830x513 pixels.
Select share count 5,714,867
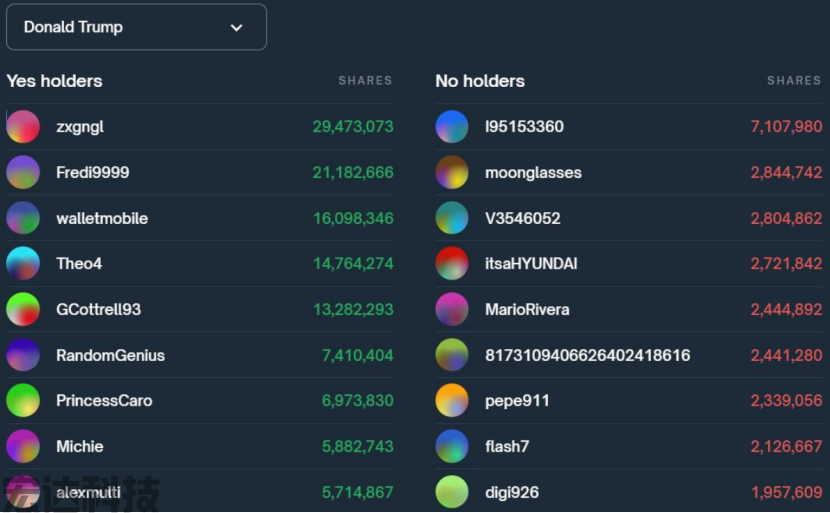tap(357, 492)
